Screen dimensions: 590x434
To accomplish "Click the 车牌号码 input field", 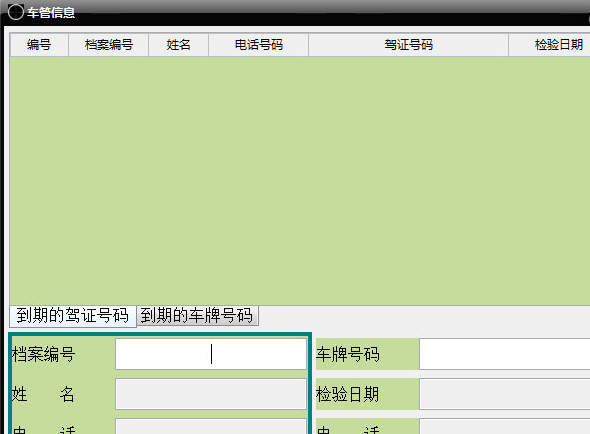I will [x=505, y=354].
